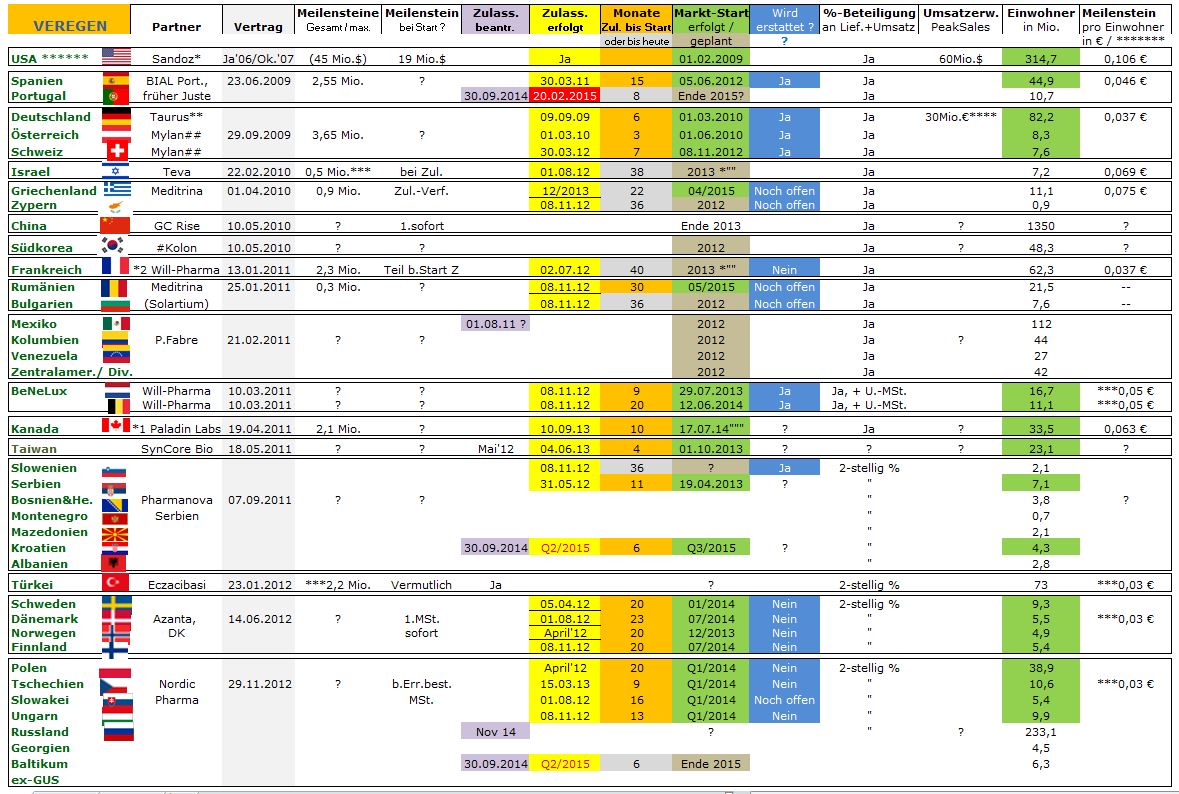This screenshot has width=1179, height=794.
Task: Click the USA flag icon
Action: click(116, 56)
